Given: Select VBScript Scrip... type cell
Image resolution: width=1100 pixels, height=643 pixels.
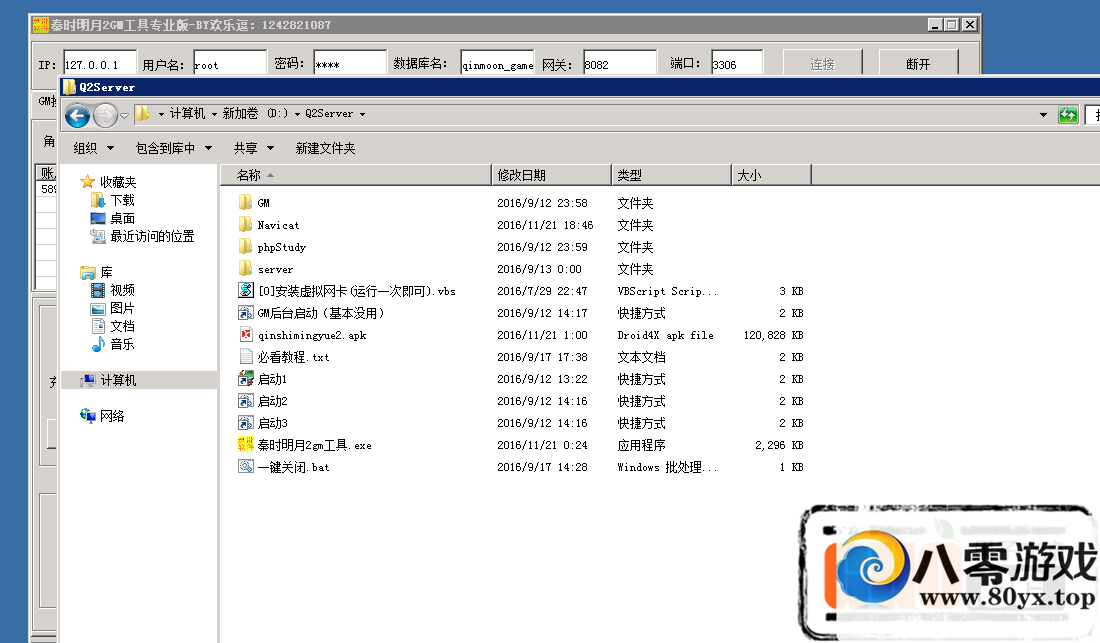Looking at the screenshot, I should (x=666, y=291).
